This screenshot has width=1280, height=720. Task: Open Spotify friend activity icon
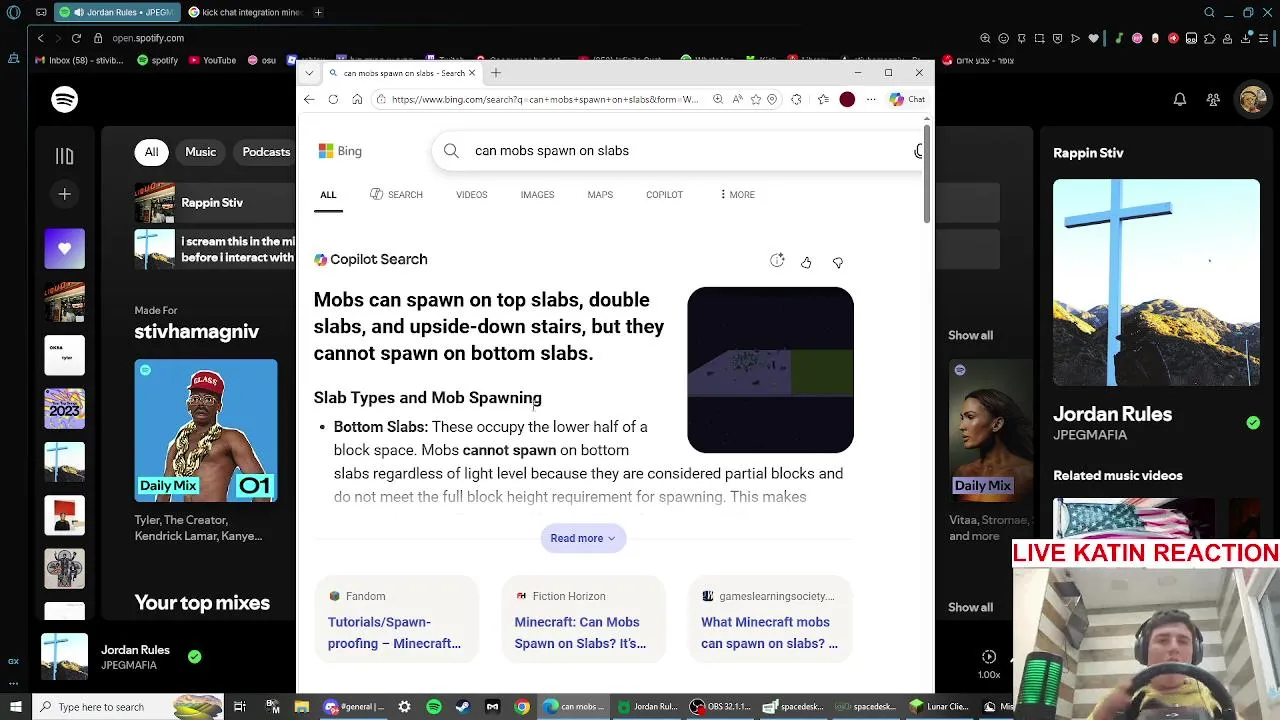[1213, 99]
